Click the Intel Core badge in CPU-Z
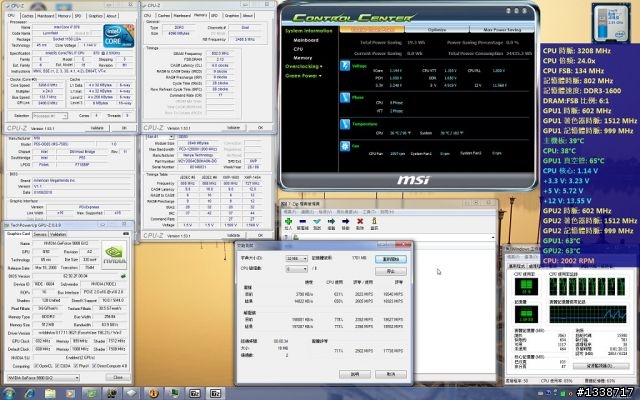640x400 pixels. pos(119,36)
